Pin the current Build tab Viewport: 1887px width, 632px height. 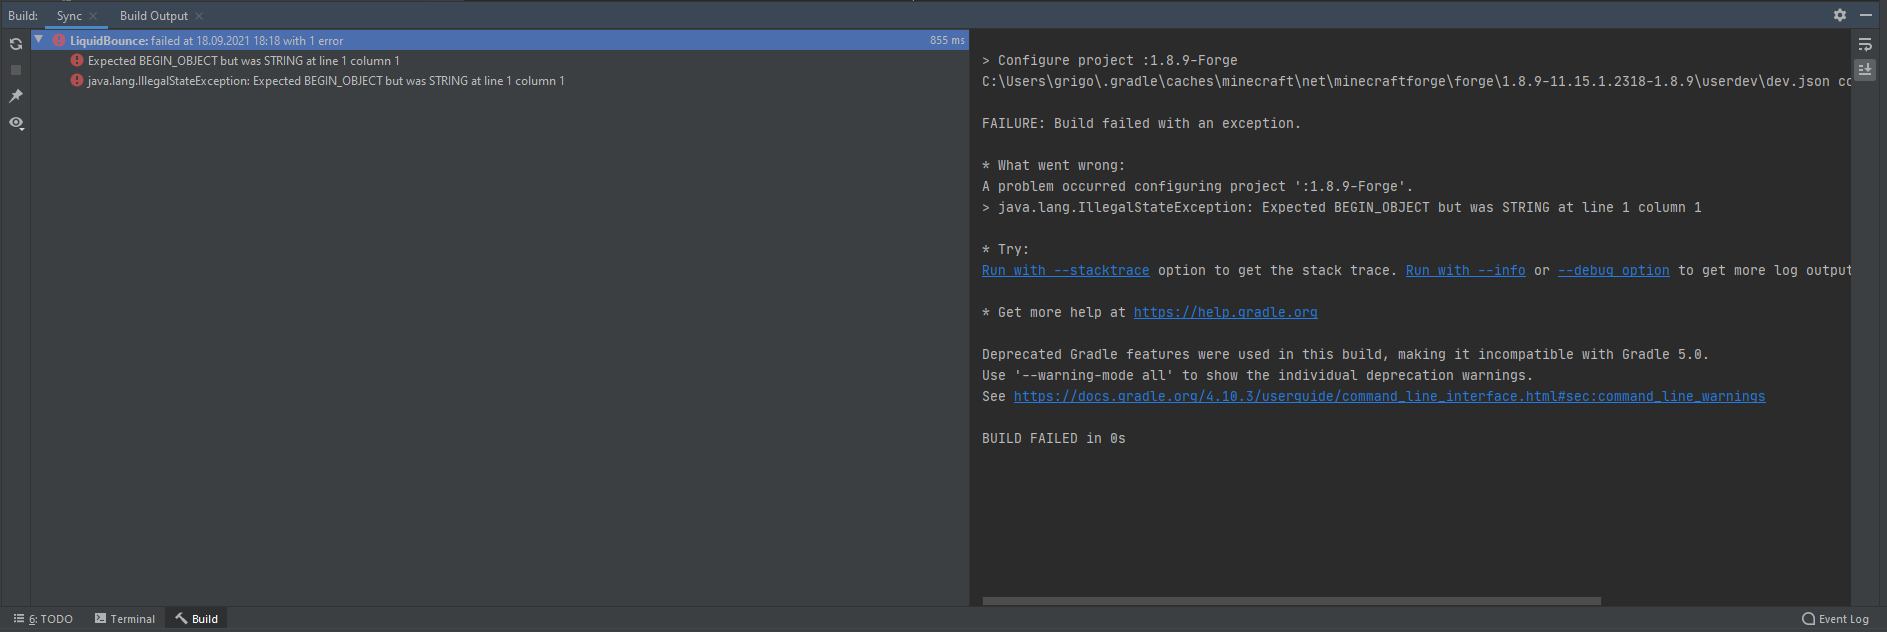coord(16,96)
